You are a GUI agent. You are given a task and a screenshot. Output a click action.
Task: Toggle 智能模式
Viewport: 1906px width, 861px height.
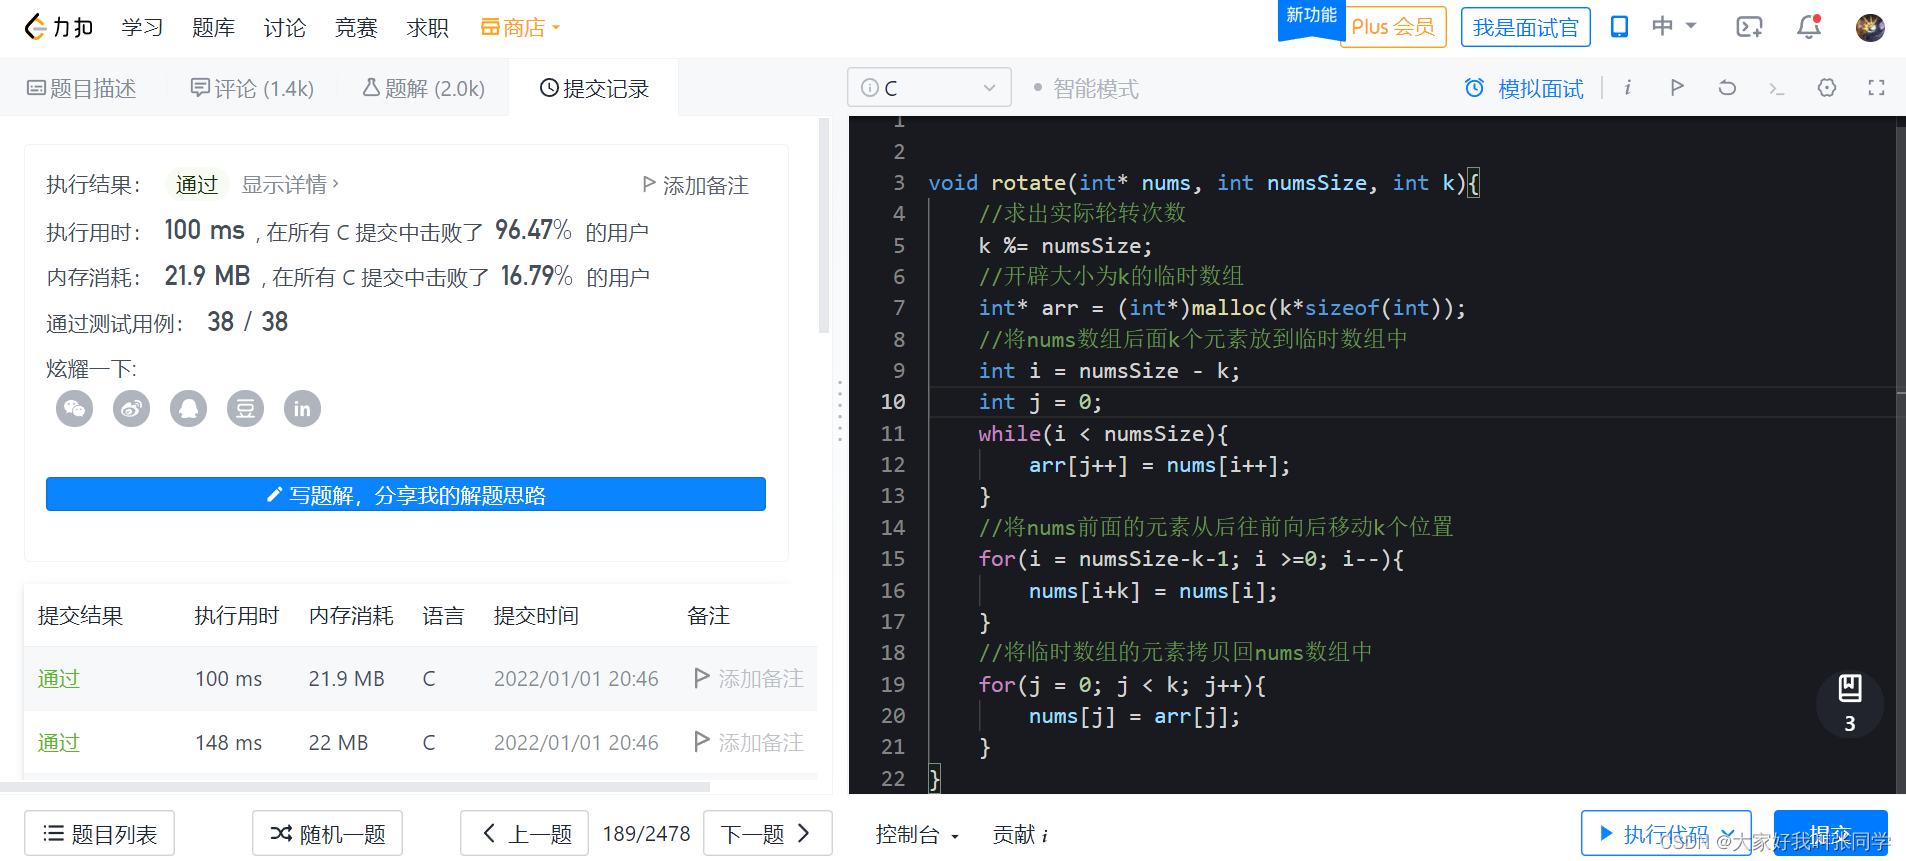[x=1086, y=88]
